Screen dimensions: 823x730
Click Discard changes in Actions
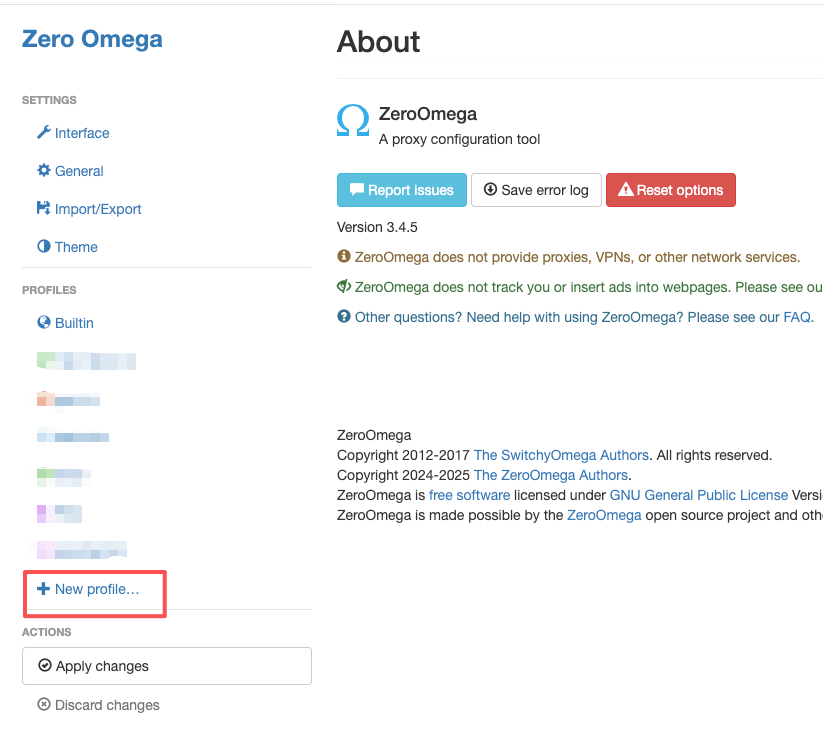(x=107, y=705)
